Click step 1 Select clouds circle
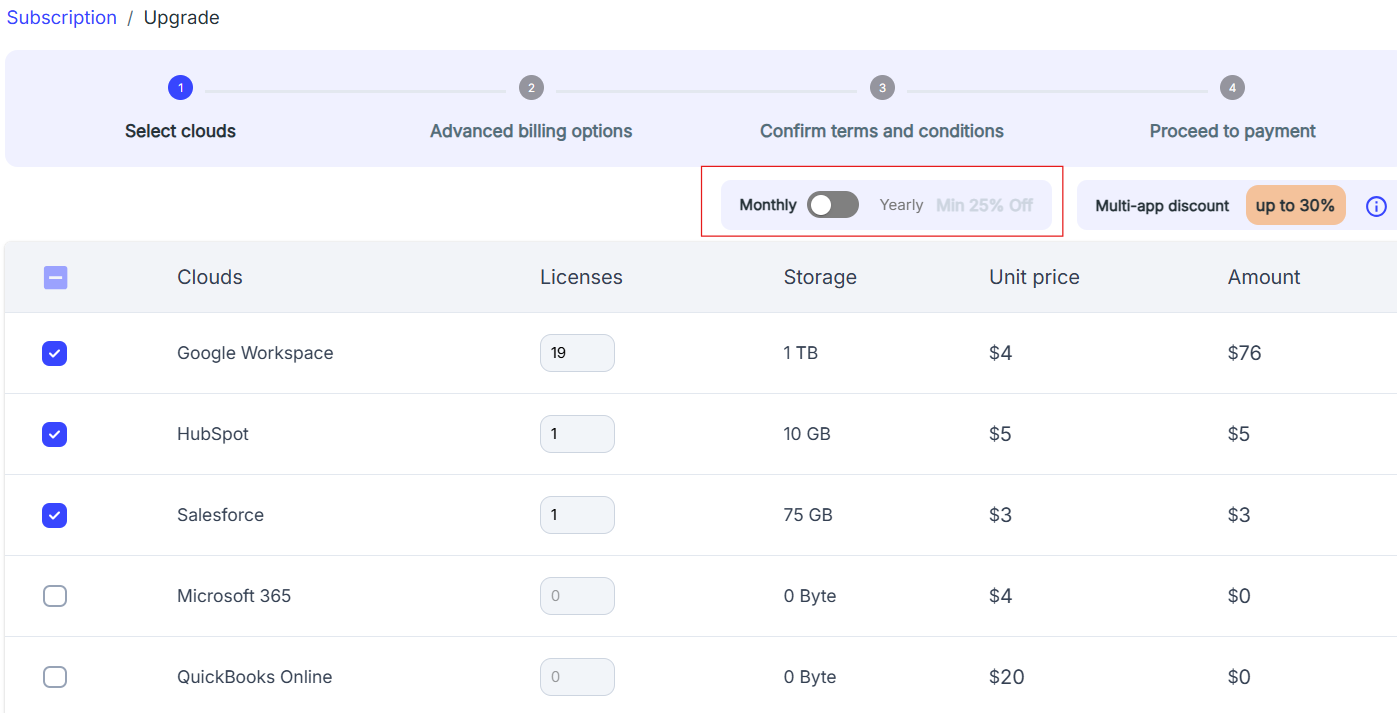 point(180,88)
